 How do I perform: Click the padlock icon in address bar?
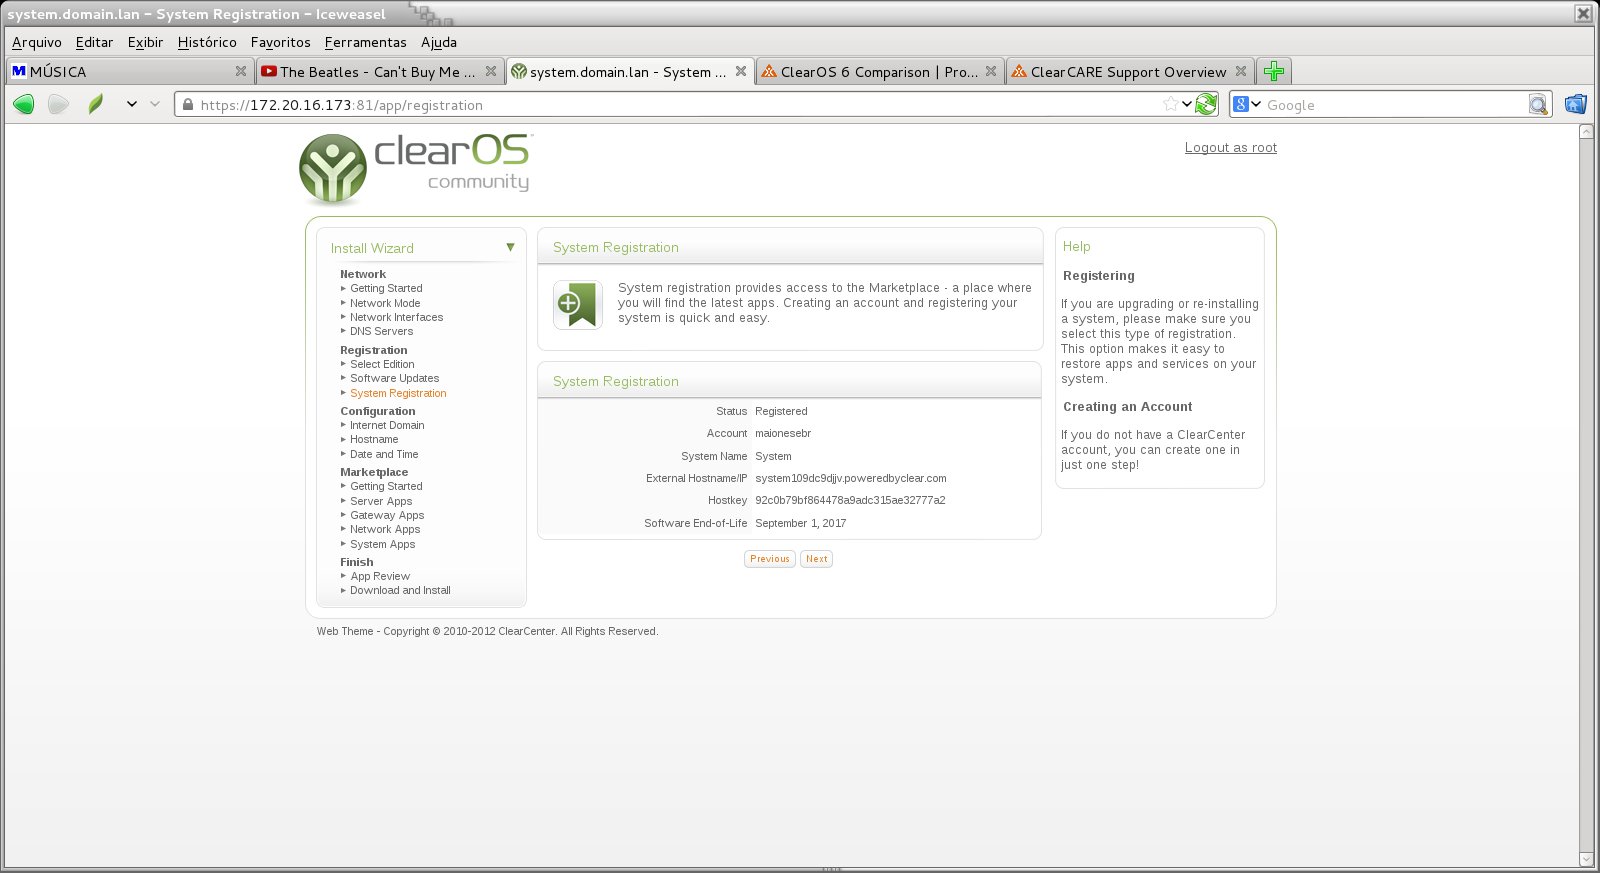pyautogui.click(x=188, y=104)
